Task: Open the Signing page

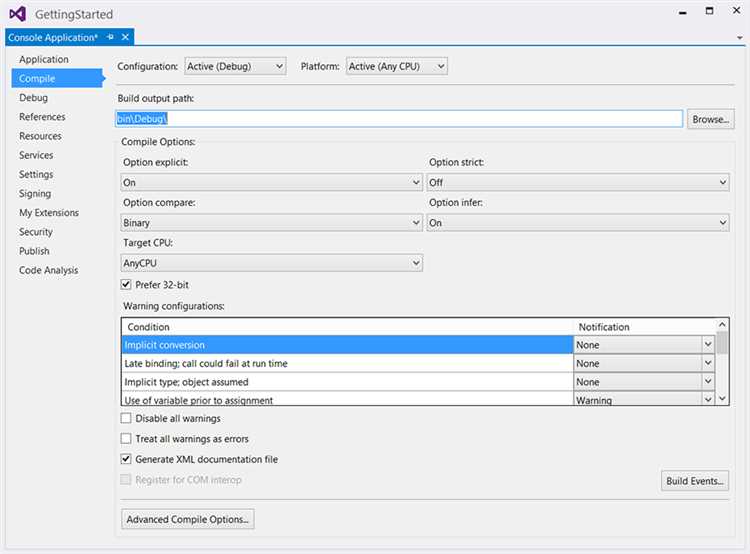Action: coord(35,193)
